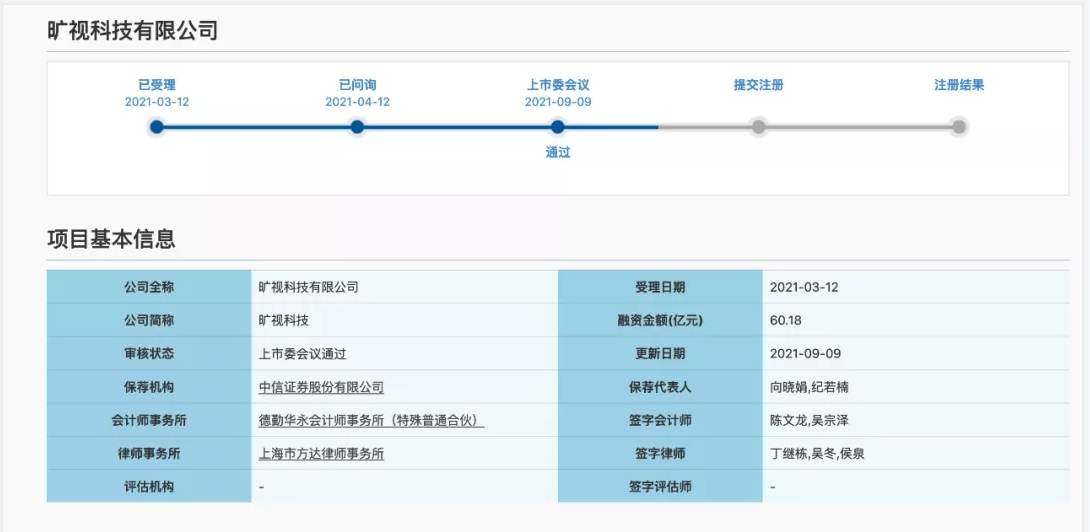Click the 2021-03-12 date under 已受理

[x=157, y=102]
